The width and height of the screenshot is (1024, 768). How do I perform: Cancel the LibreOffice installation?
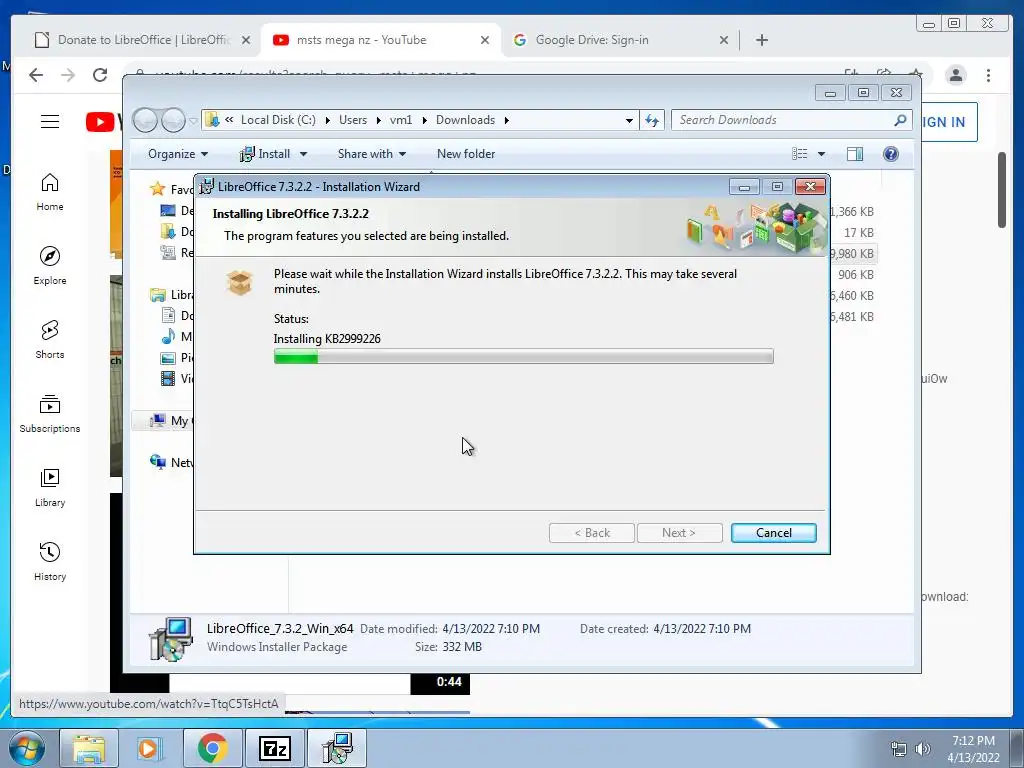click(x=773, y=533)
